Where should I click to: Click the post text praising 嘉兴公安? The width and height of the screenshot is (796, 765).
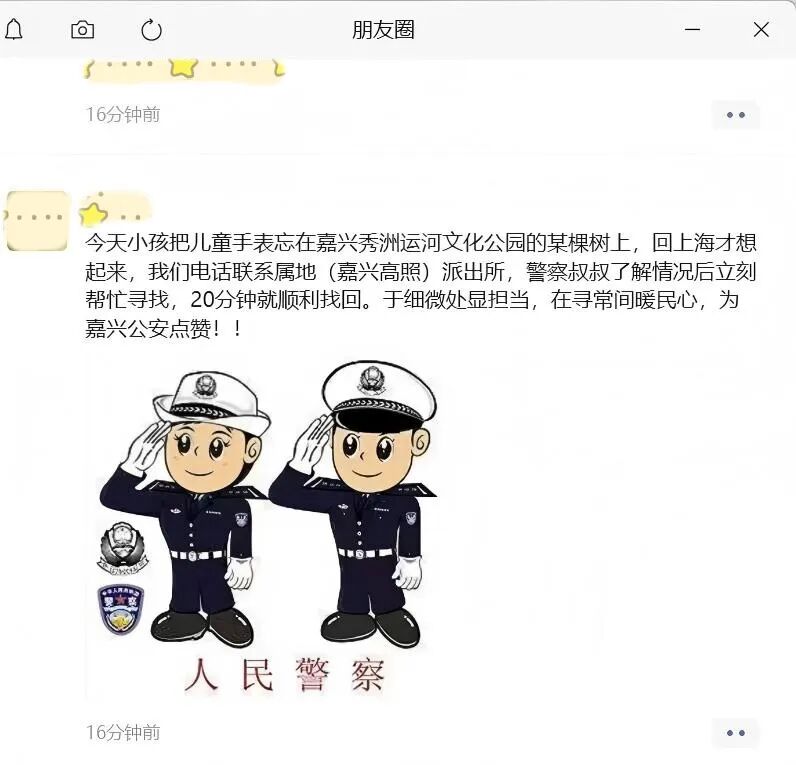point(420,286)
